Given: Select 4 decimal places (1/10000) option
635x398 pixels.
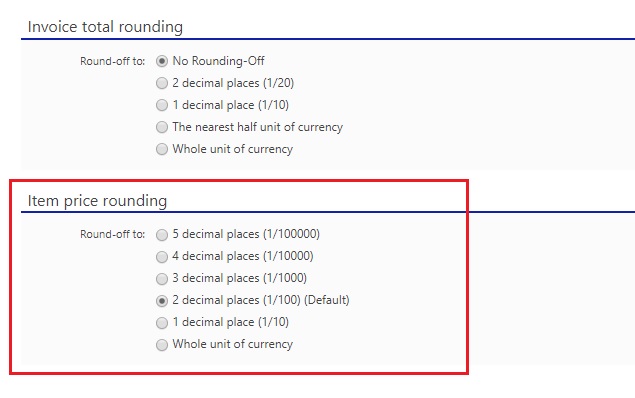Looking at the screenshot, I should coord(162,257).
